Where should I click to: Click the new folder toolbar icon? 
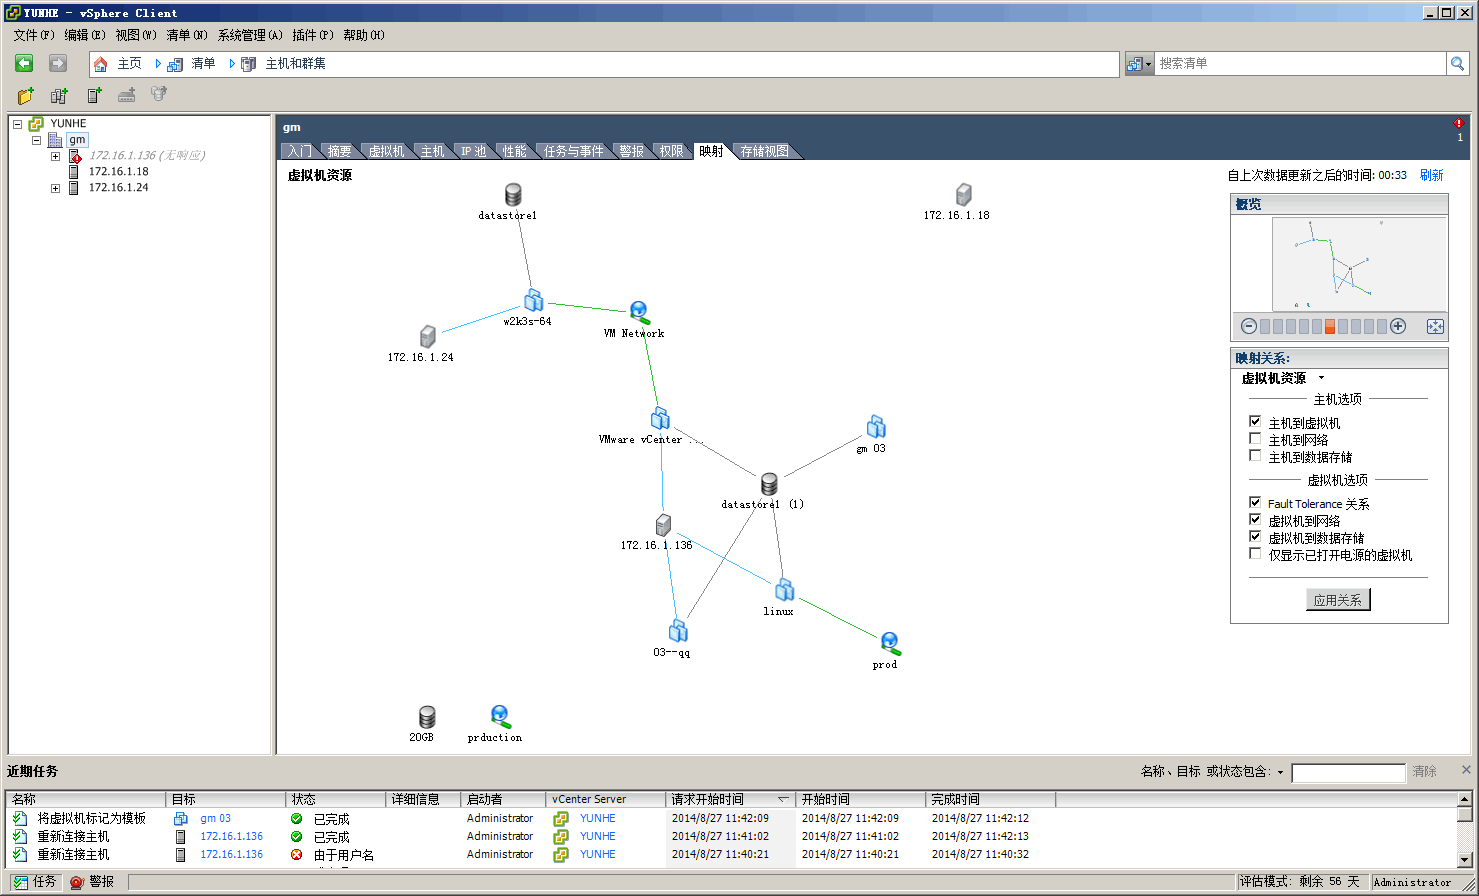[x=26, y=95]
